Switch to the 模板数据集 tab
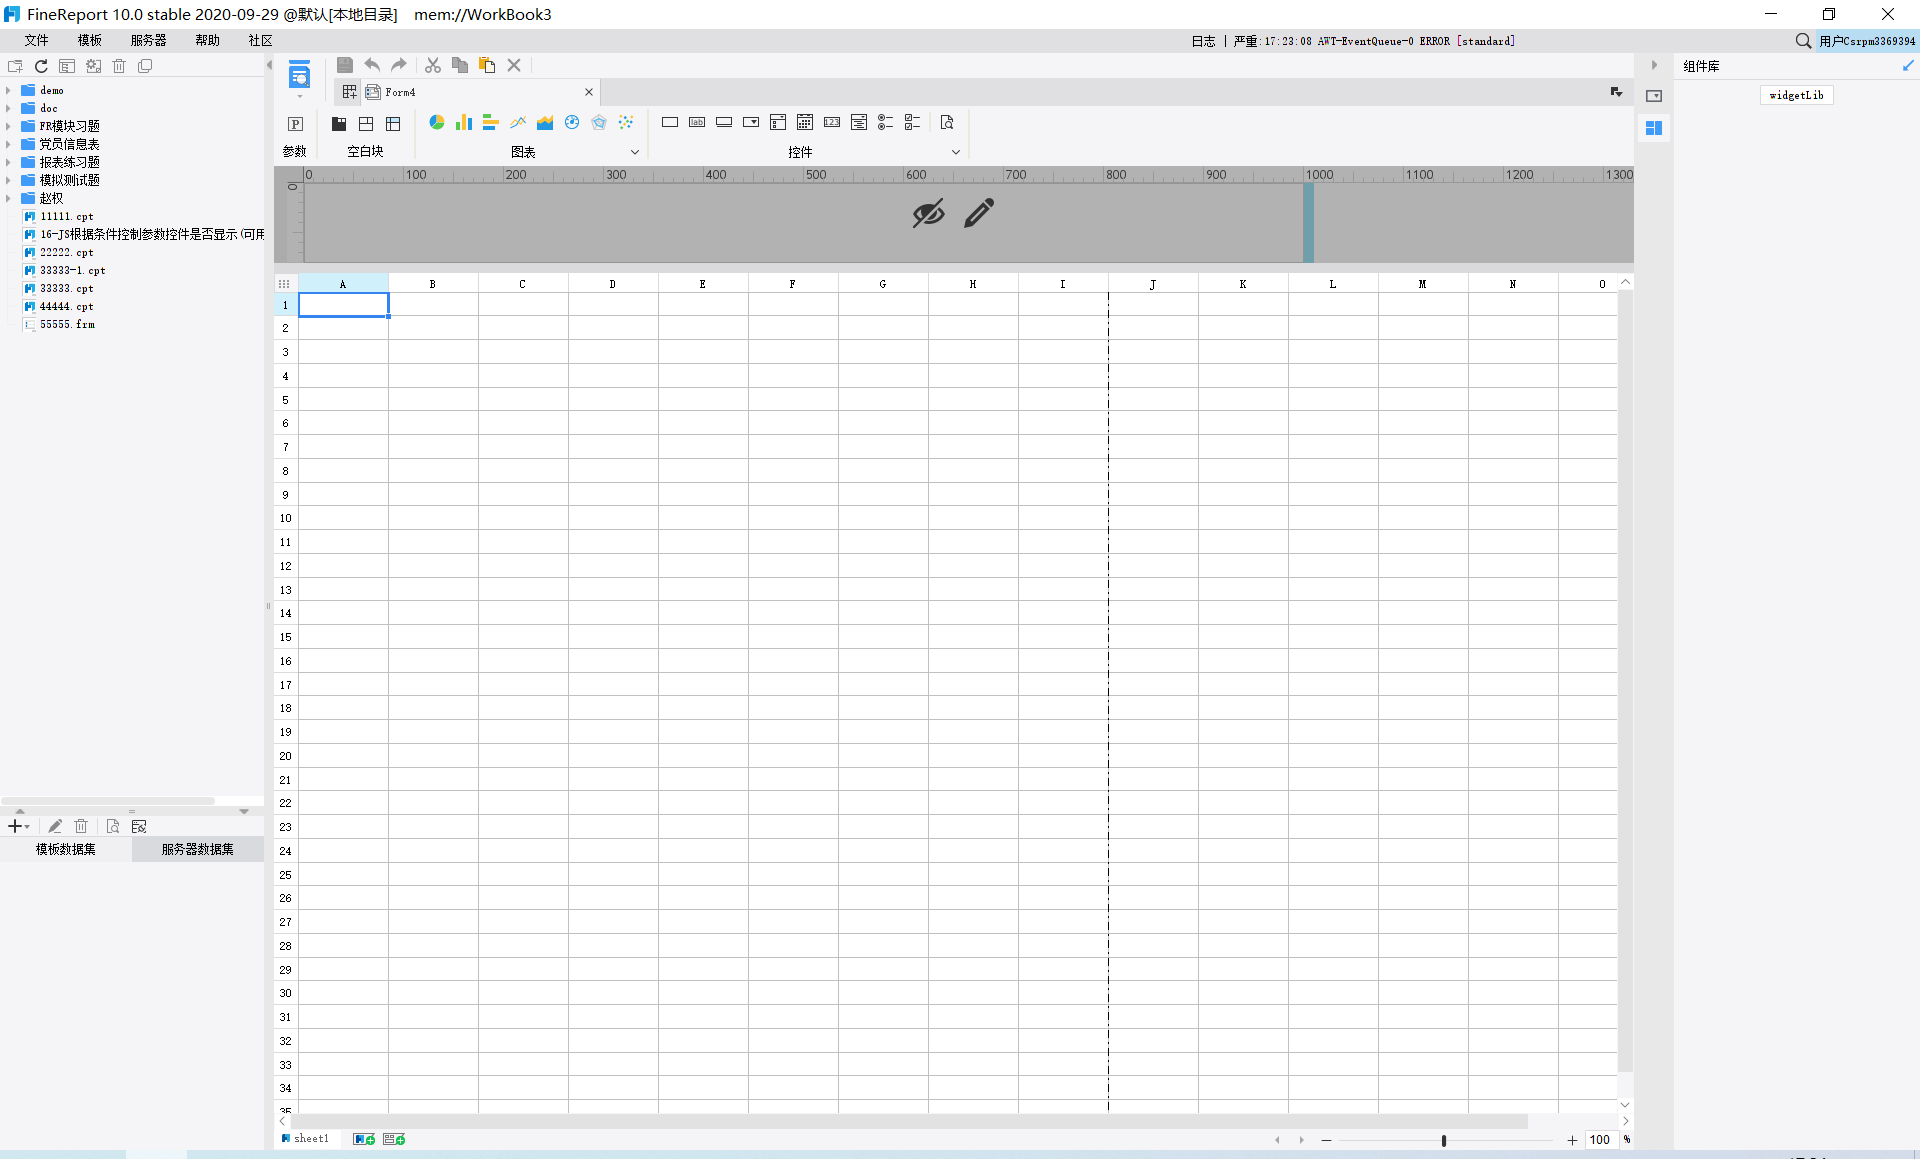This screenshot has height=1159, width=1920. tap(66, 849)
